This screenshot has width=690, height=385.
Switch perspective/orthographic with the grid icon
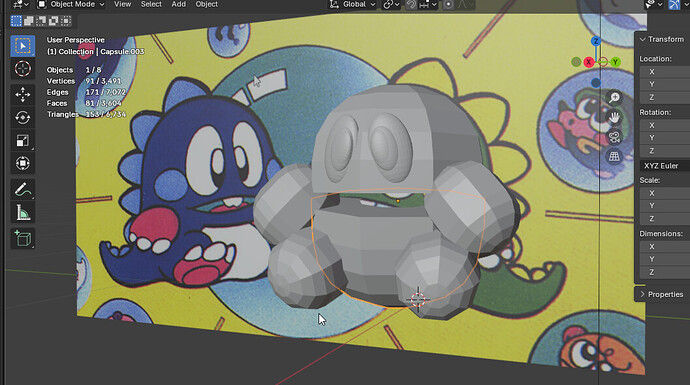[x=614, y=156]
